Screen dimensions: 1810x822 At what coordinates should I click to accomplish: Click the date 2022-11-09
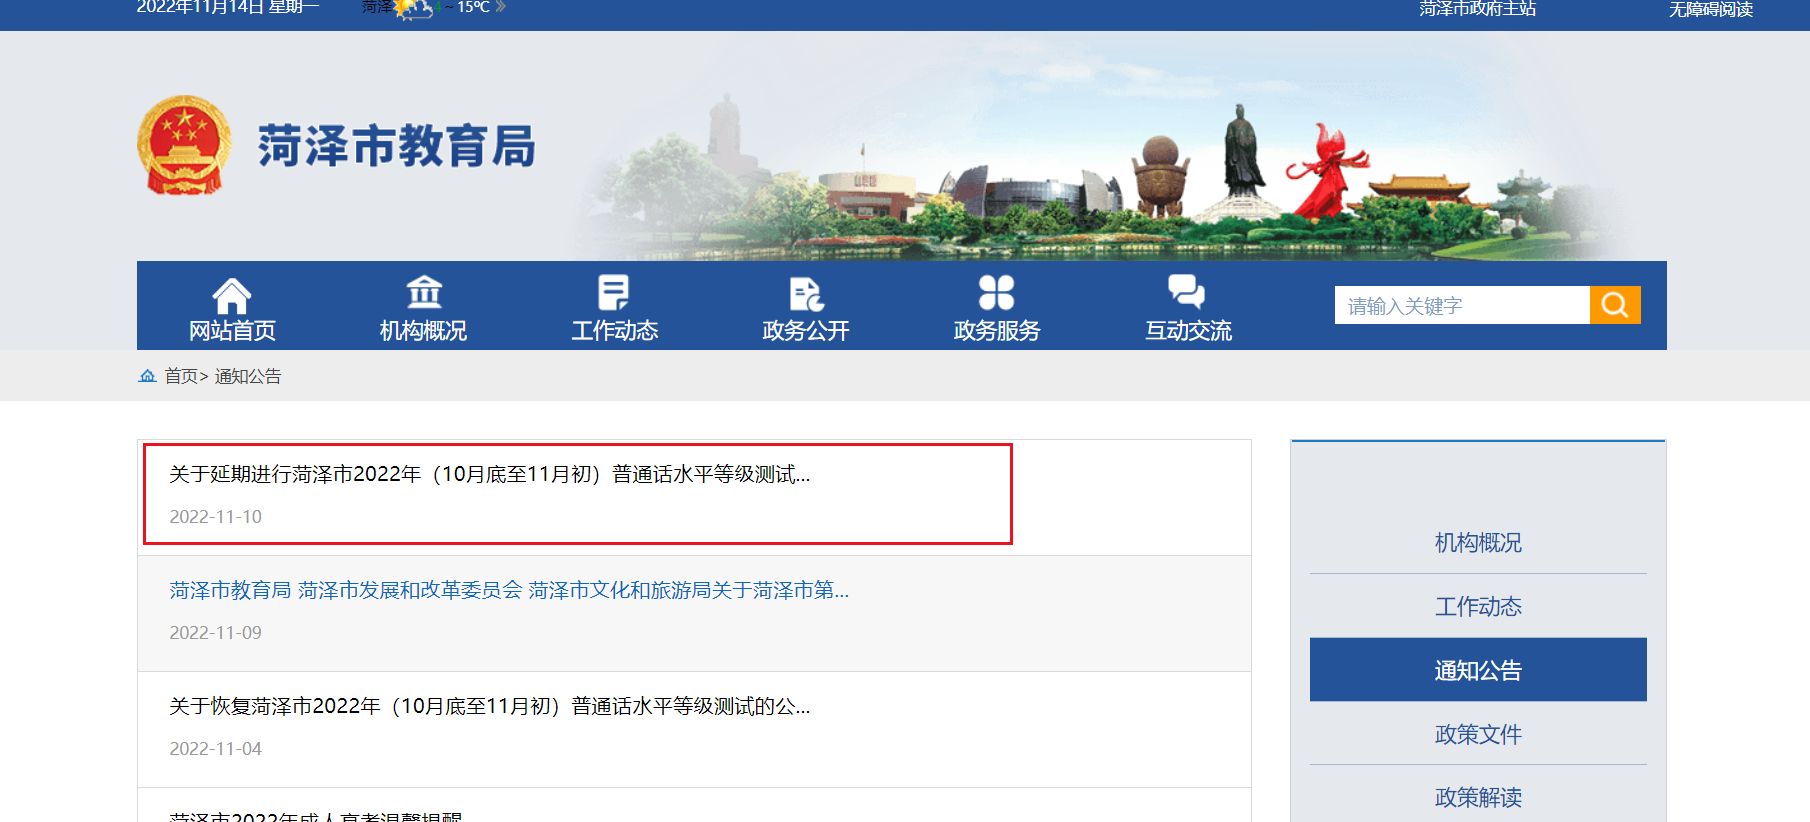(x=216, y=633)
